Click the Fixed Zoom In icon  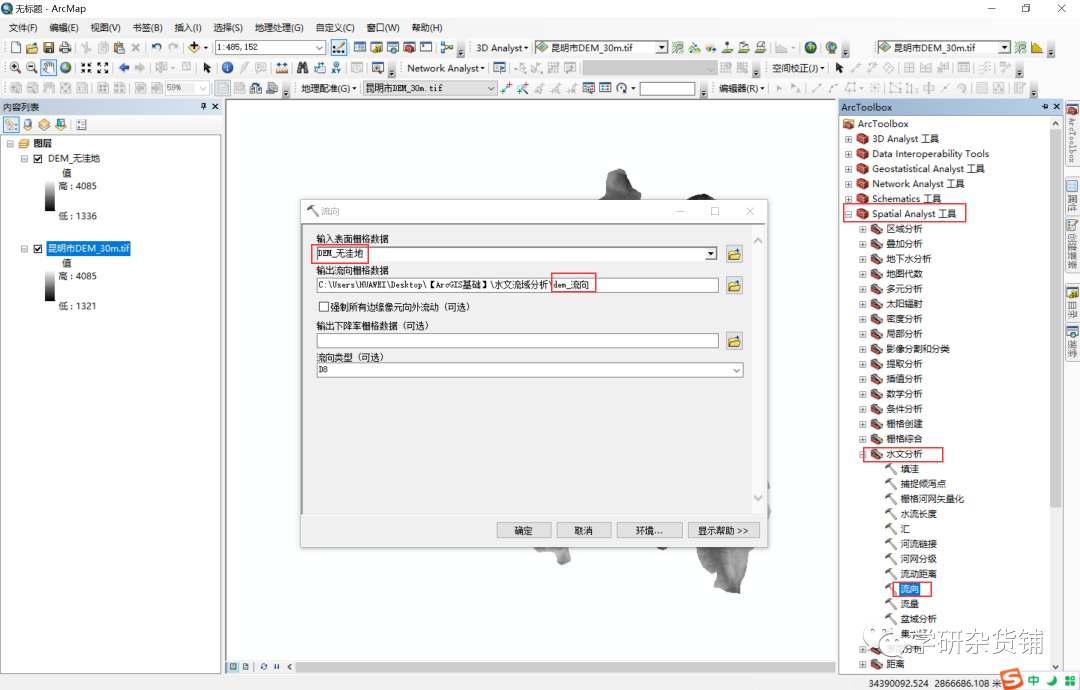(86, 67)
